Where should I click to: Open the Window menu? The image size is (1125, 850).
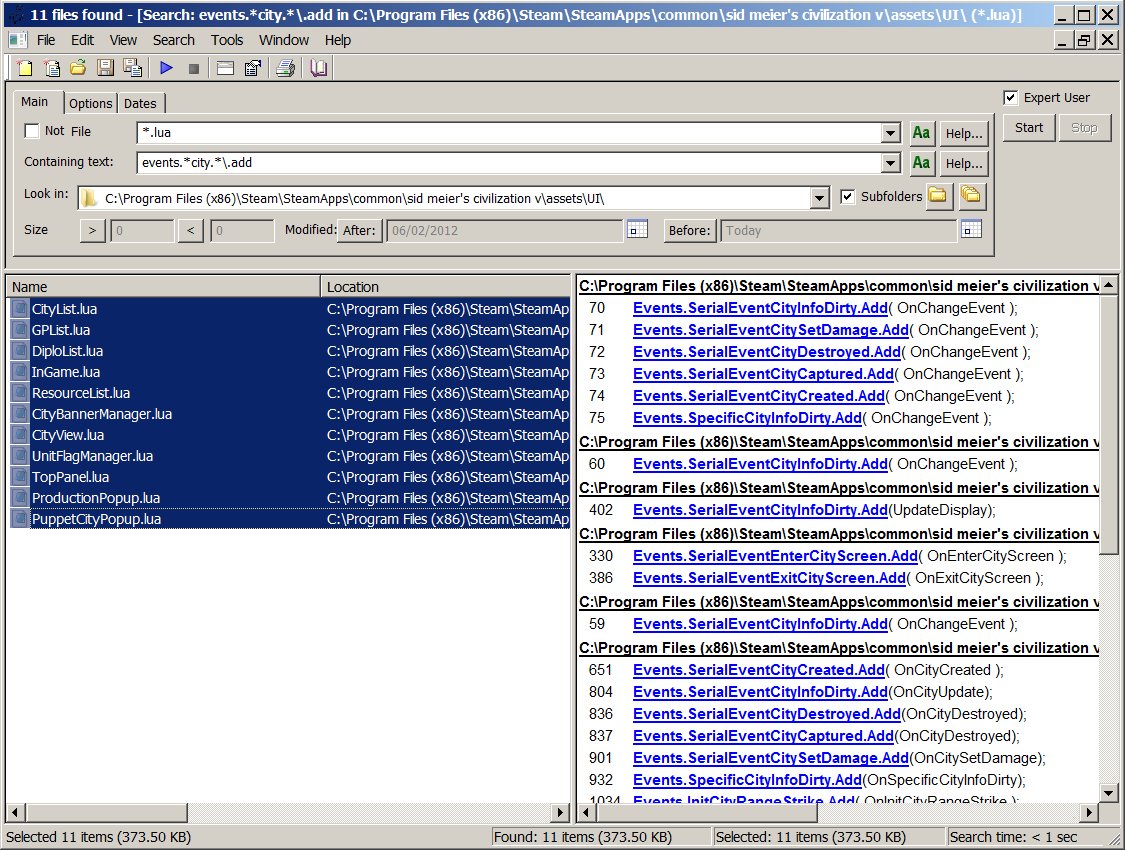[x=283, y=40]
